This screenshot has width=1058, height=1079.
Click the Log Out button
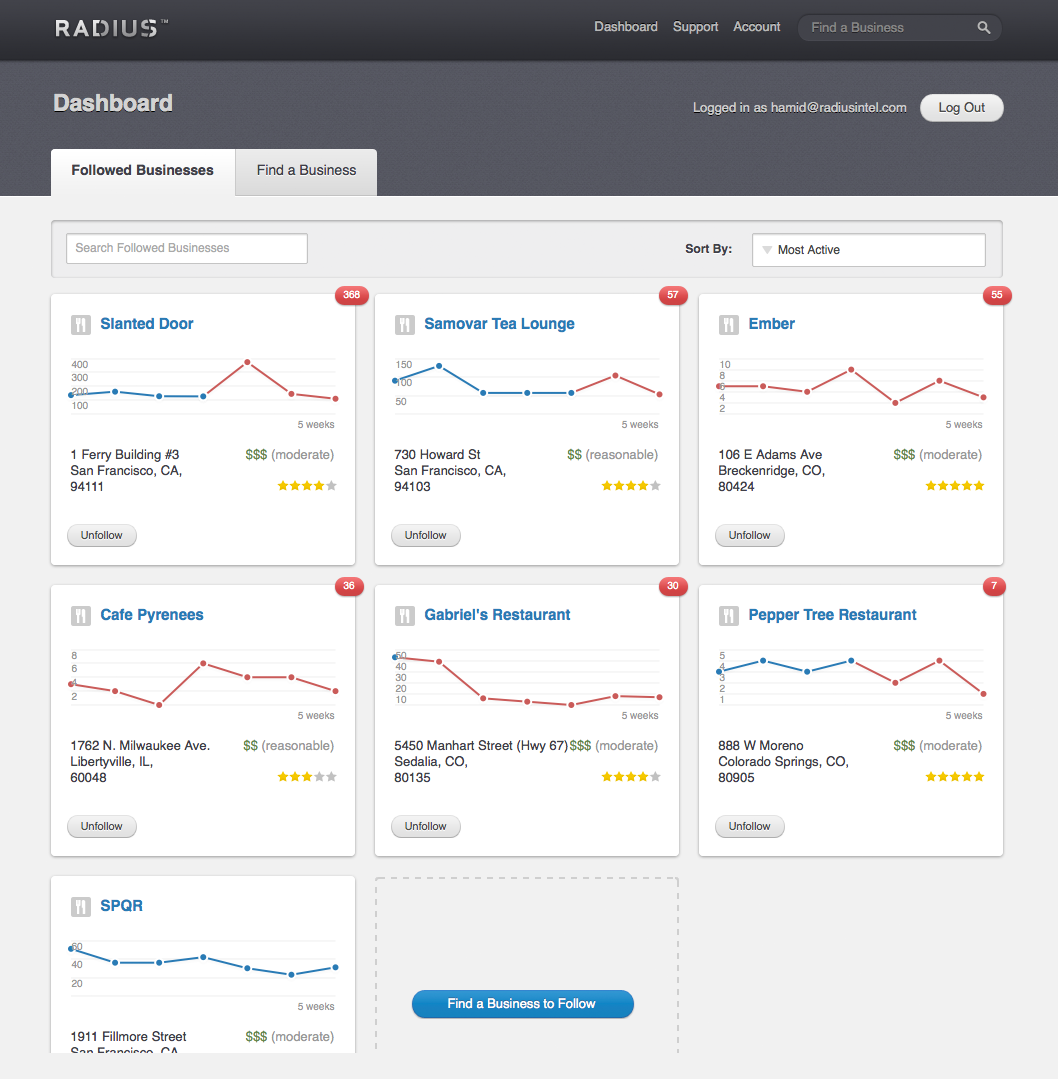962,108
